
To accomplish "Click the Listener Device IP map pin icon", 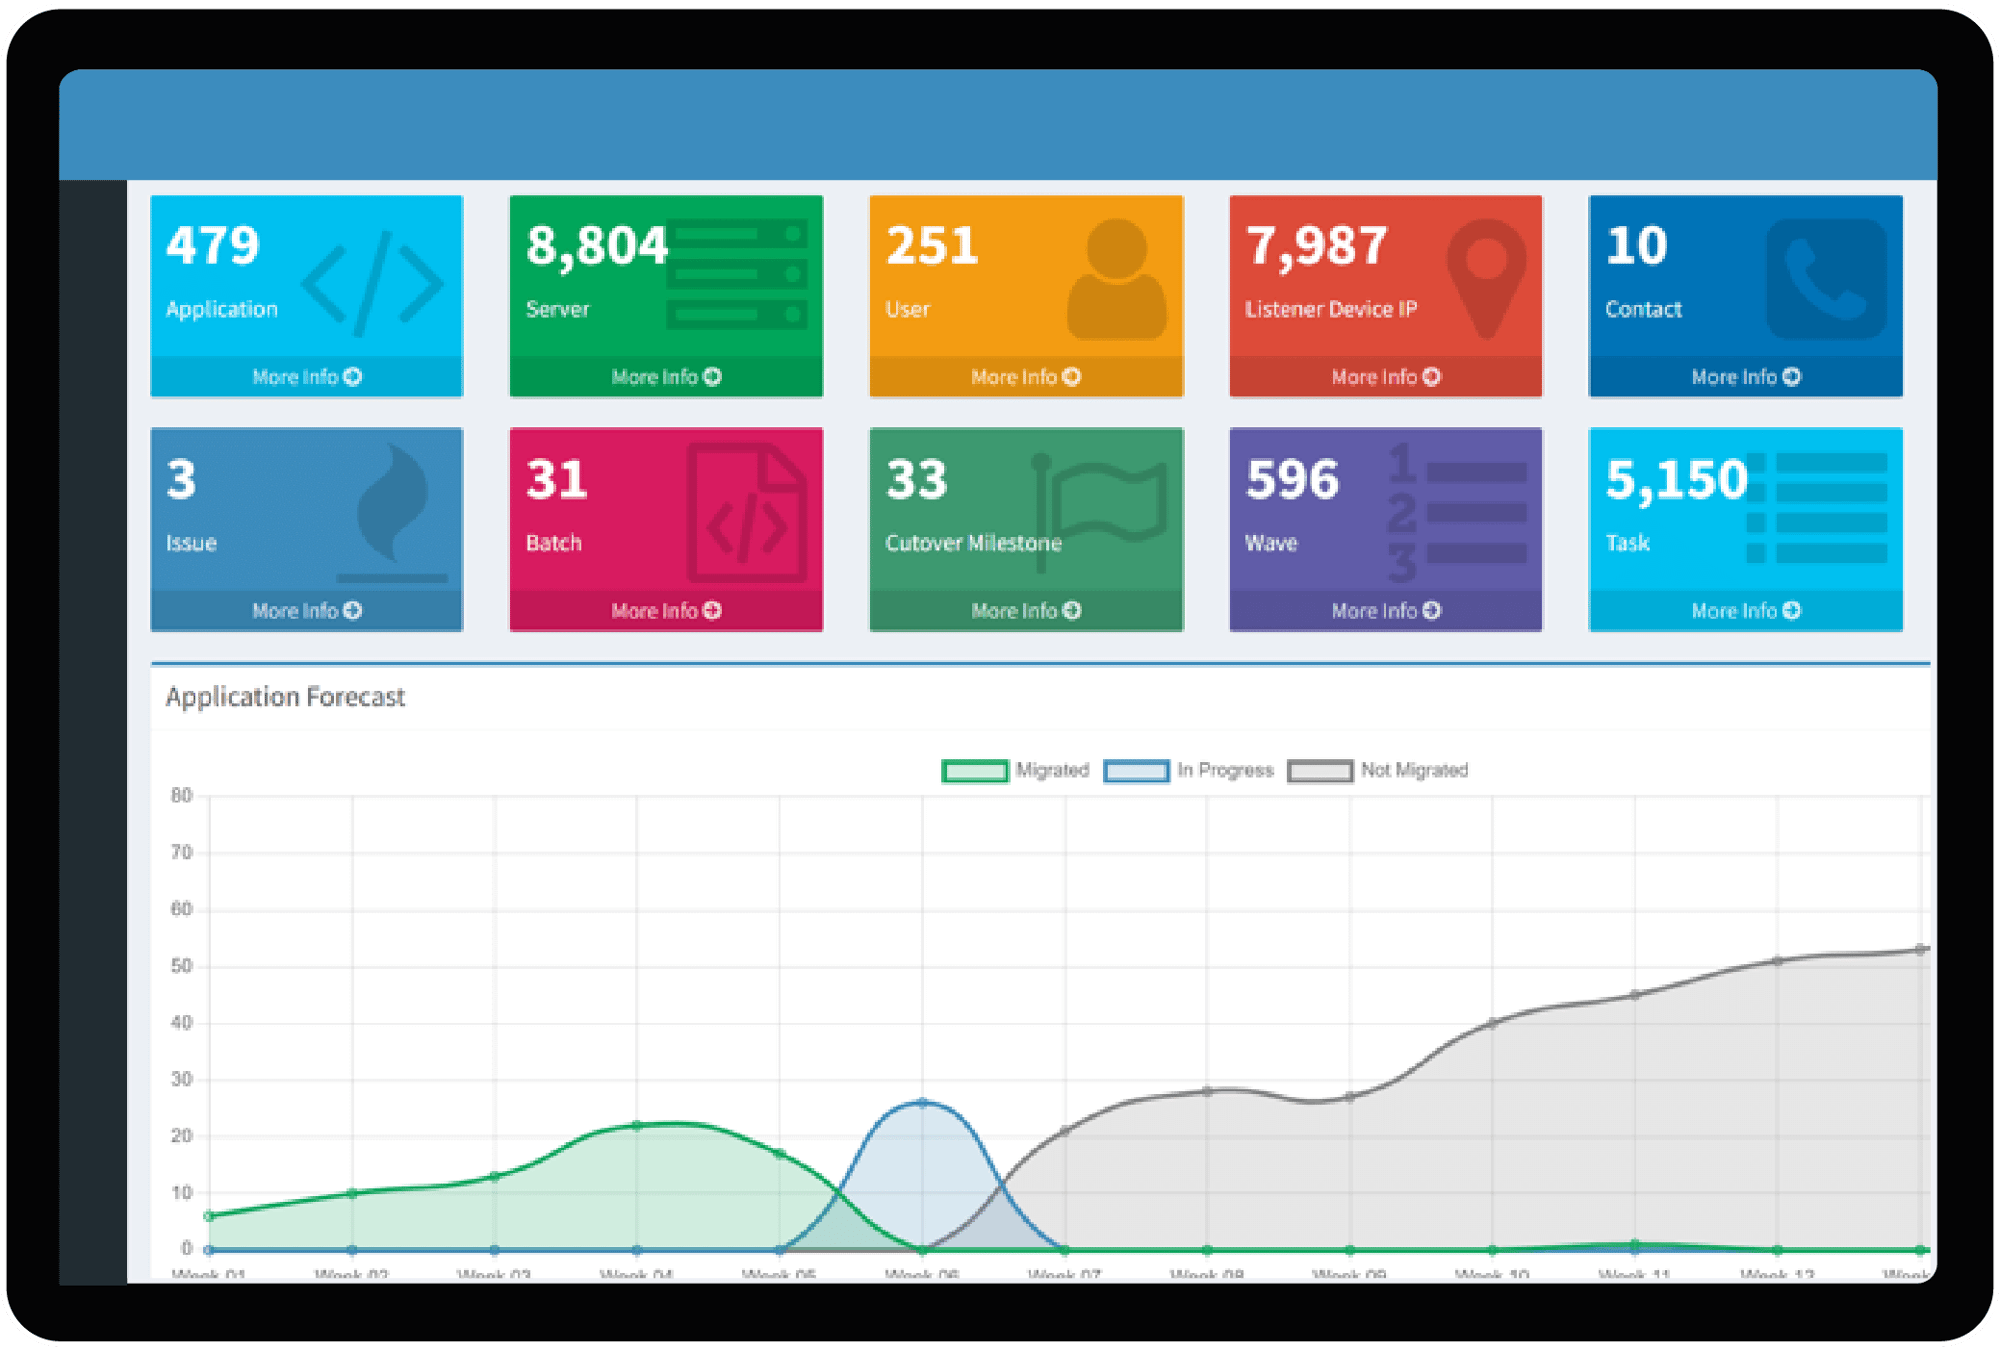I will pos(1486,279).
